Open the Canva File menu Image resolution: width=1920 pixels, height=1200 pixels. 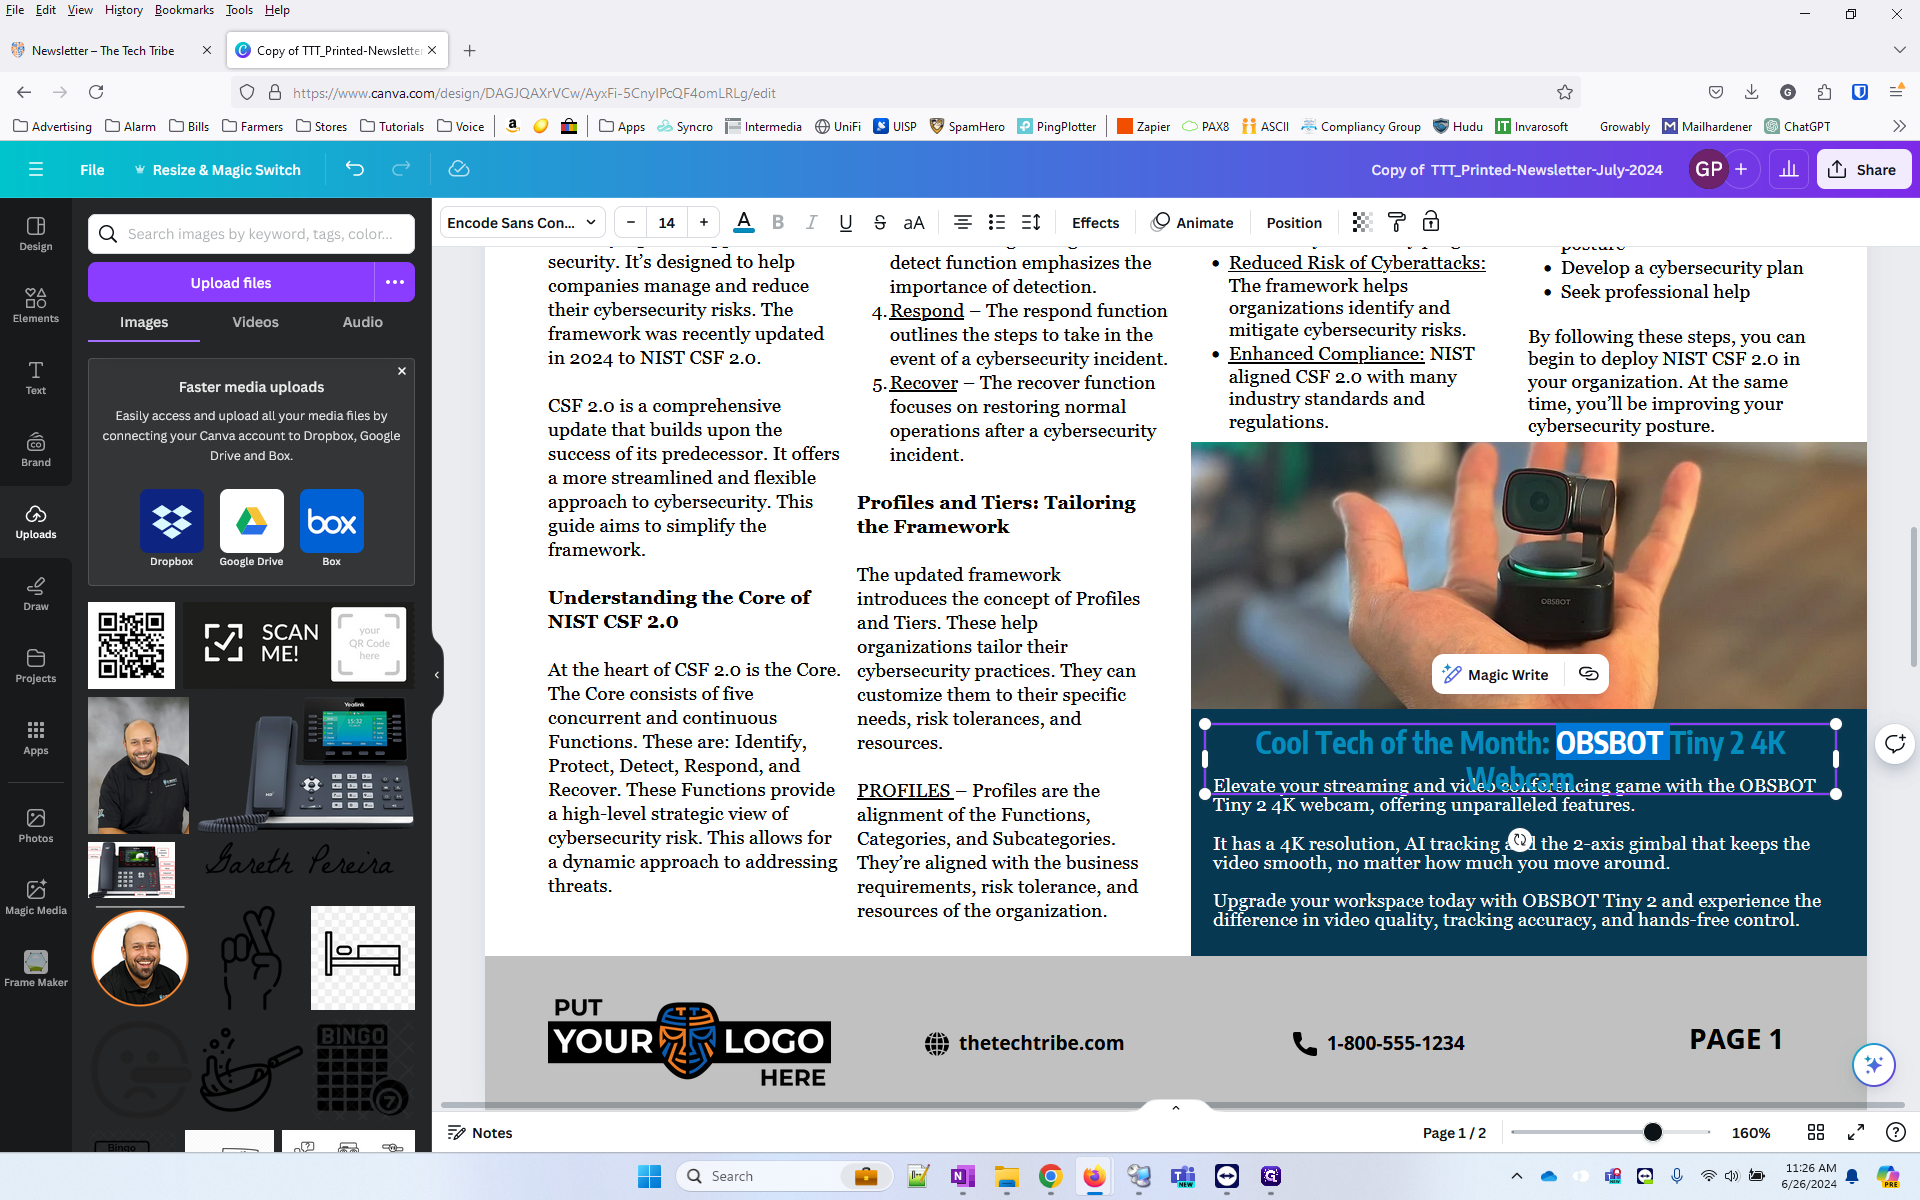(92, 169)
